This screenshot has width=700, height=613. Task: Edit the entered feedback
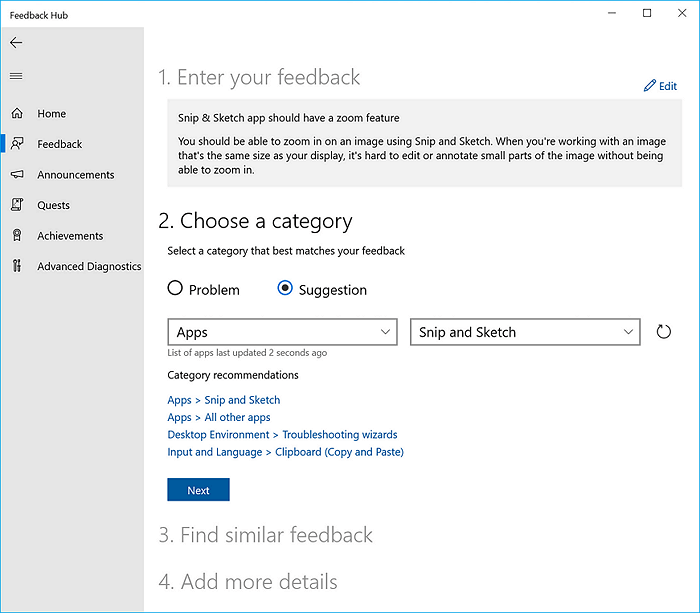[660, 86]
